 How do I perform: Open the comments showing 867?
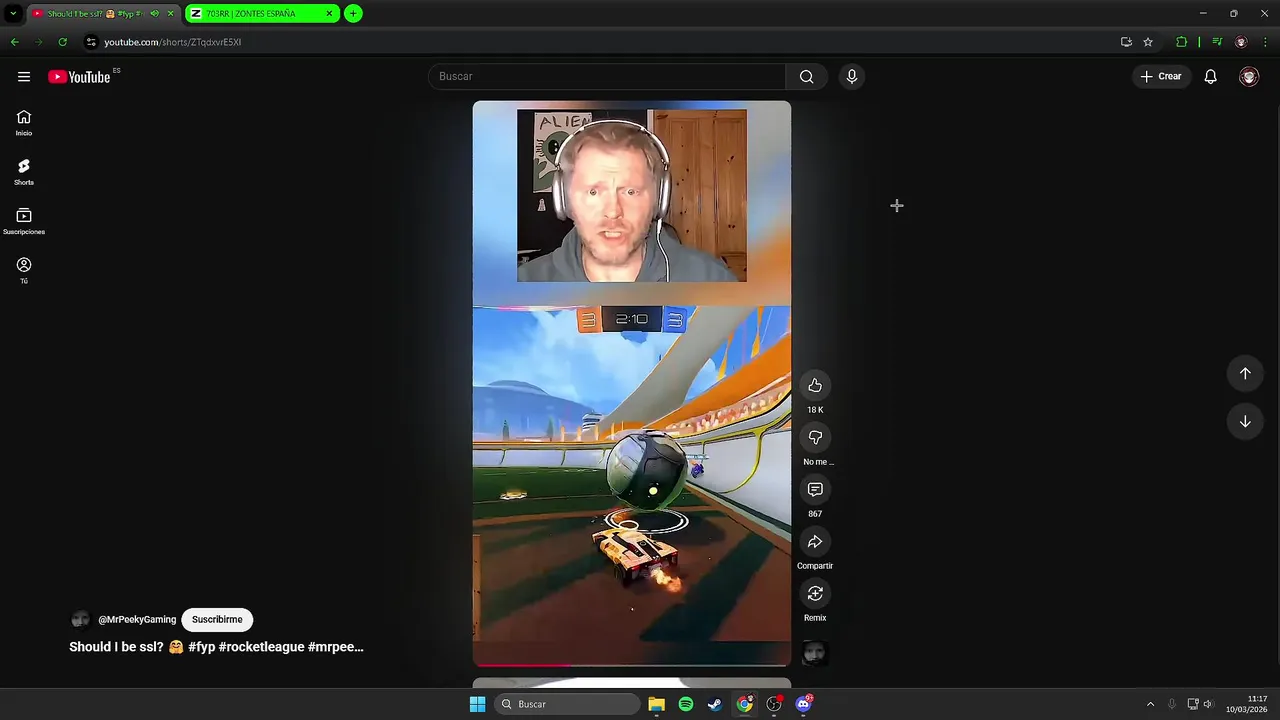815,490
